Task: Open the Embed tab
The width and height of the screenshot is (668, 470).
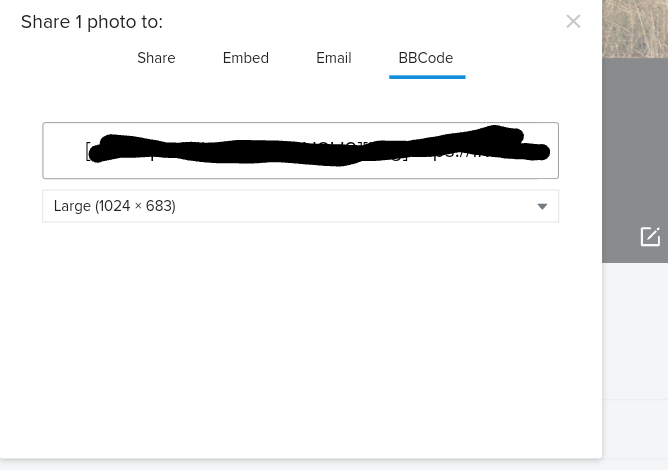Action: [246, 58]
